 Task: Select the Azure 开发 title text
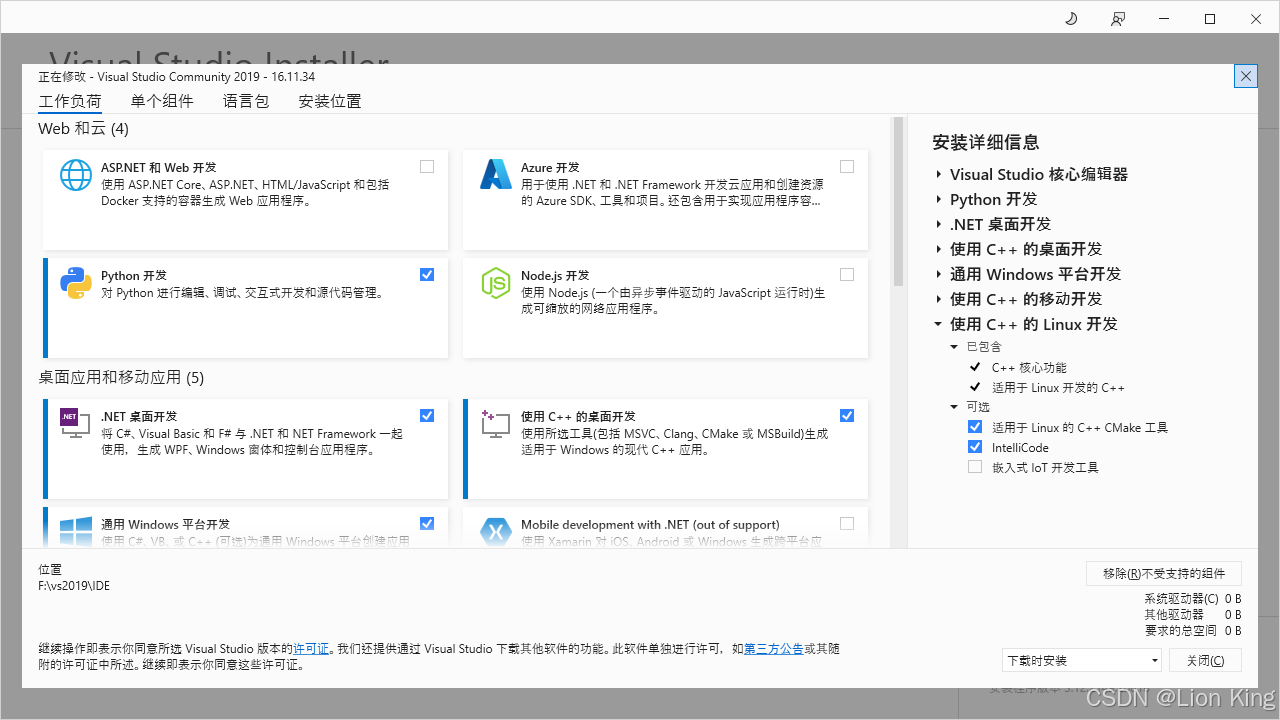click(x=550, y=167)
